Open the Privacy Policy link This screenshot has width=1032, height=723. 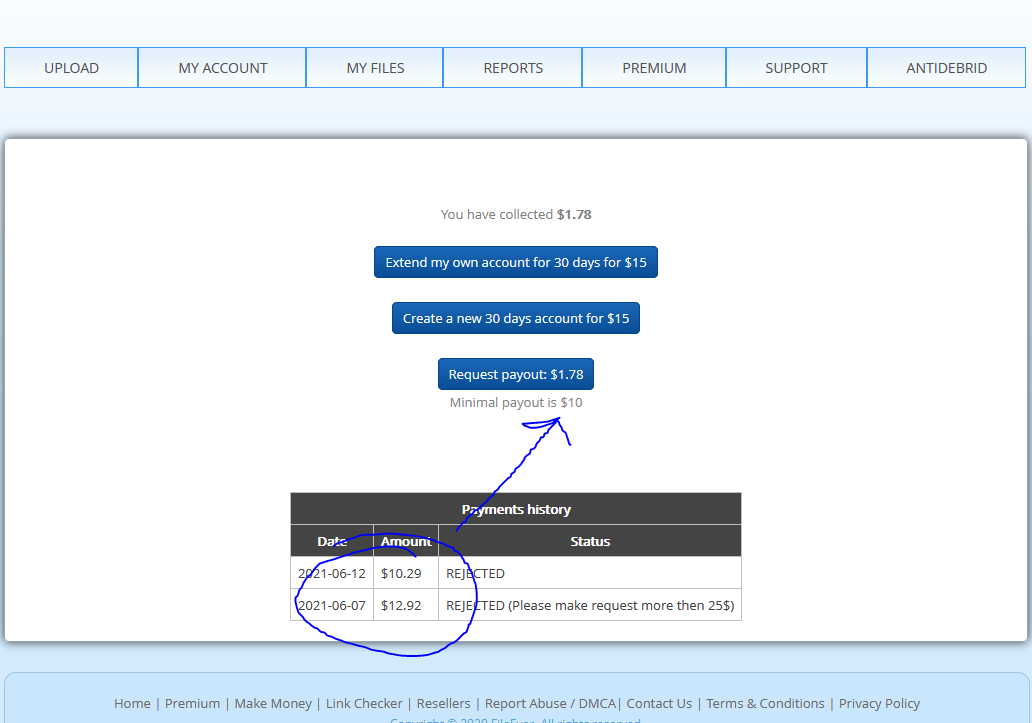pyautogui.click(x=879, y=703)
